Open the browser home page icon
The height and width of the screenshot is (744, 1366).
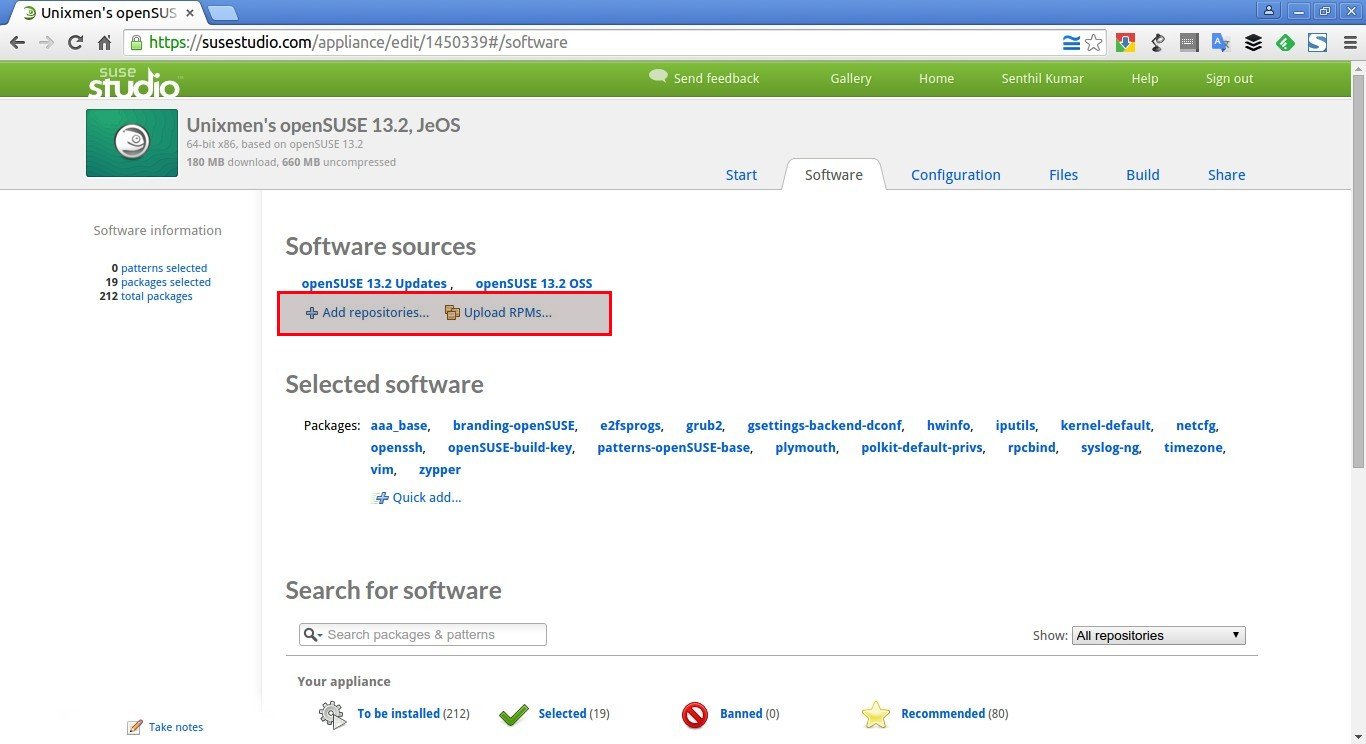tap(104, 43)
